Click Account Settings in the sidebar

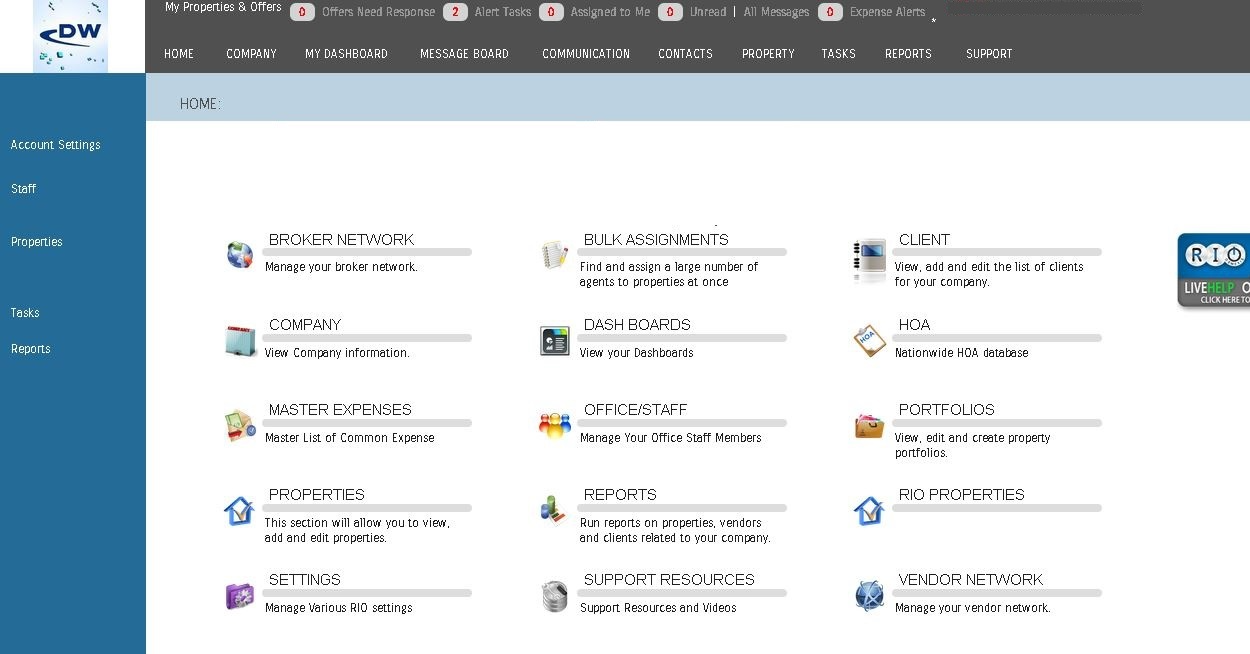55,144
